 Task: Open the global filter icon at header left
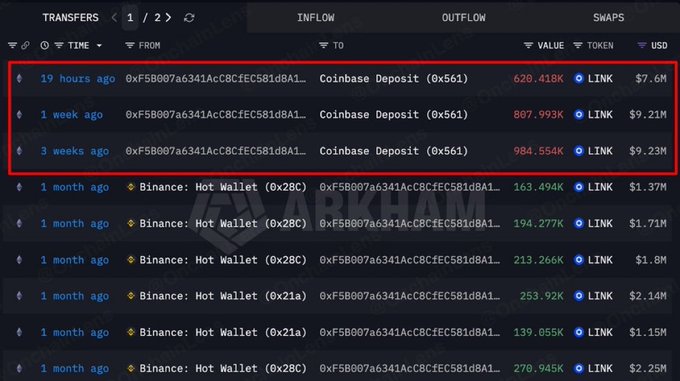tap(12, 45)
